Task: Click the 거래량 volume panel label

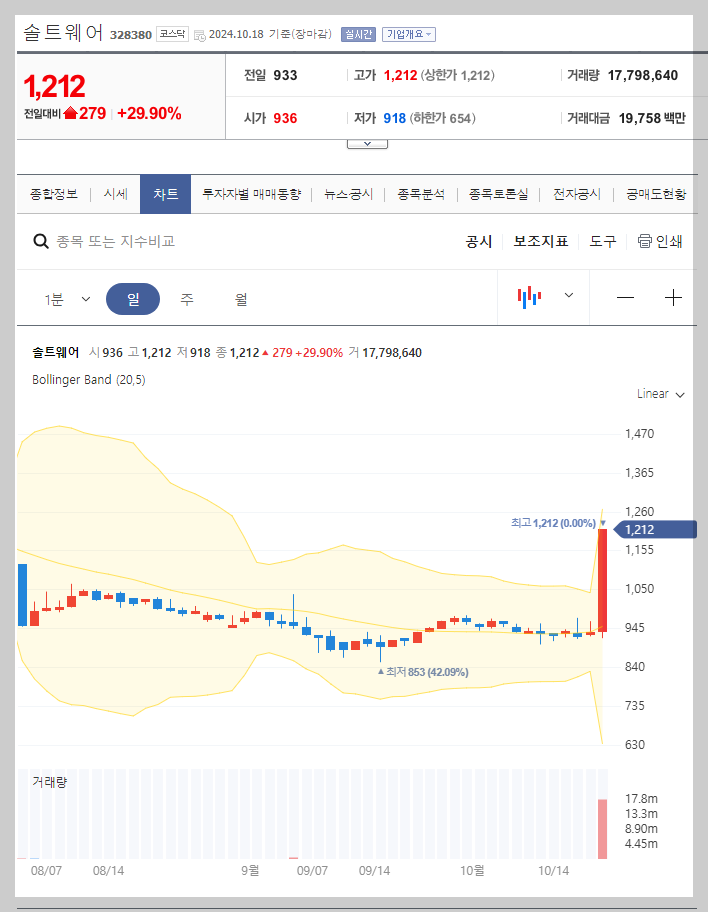Action: [x=49, y=782]
